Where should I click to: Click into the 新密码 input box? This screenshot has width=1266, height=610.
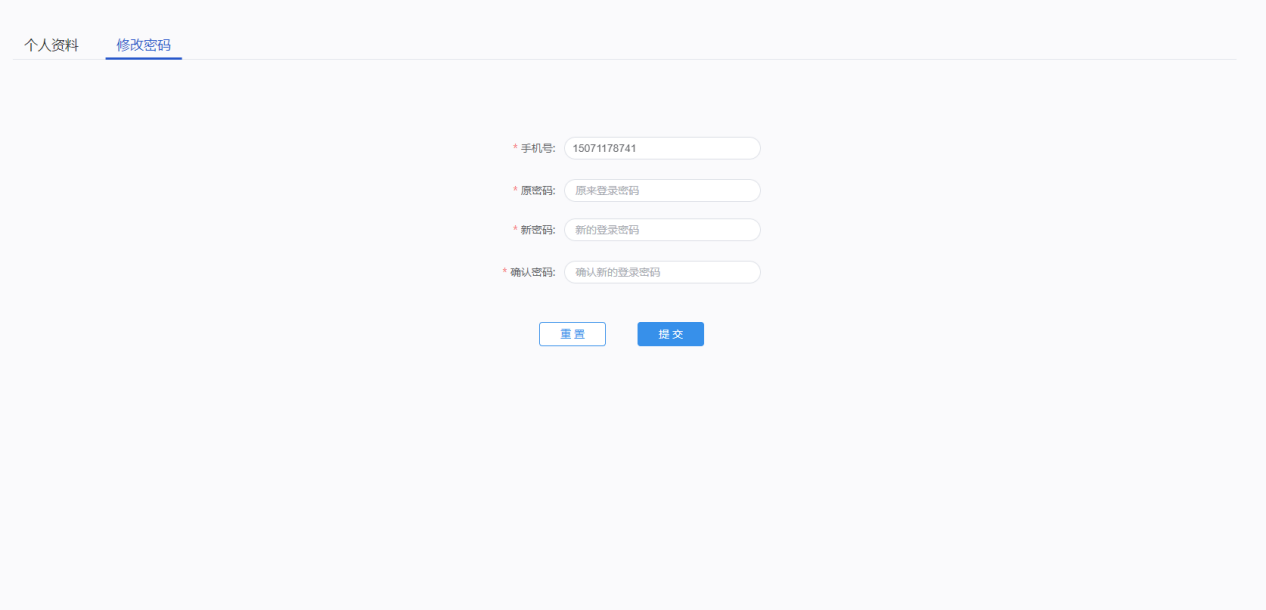pos(662,230)
